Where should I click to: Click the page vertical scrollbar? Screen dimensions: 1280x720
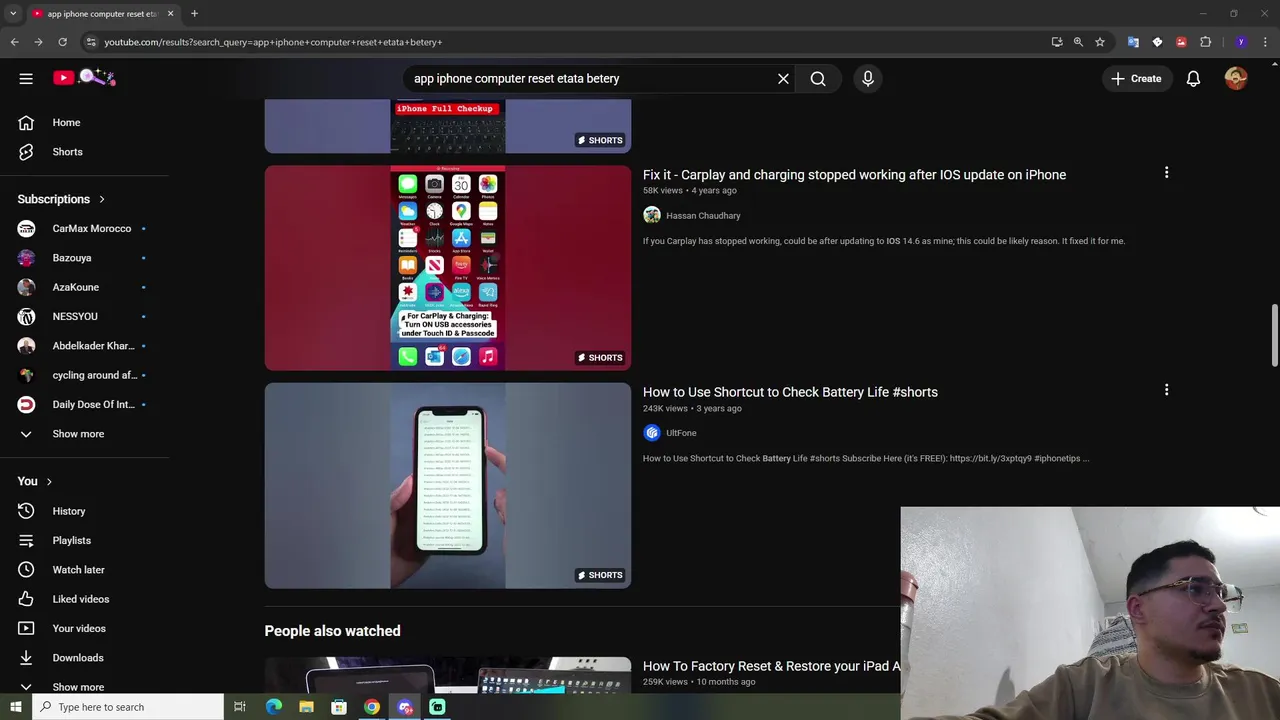(x=1274, y=336)
